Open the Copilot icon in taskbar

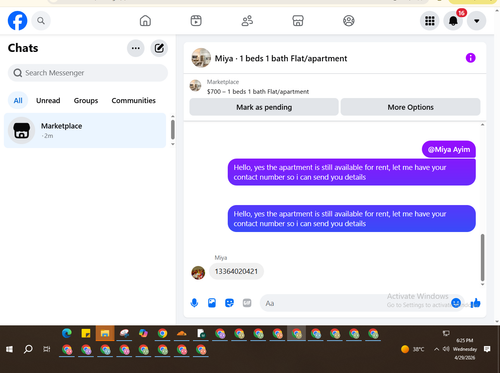143,333
